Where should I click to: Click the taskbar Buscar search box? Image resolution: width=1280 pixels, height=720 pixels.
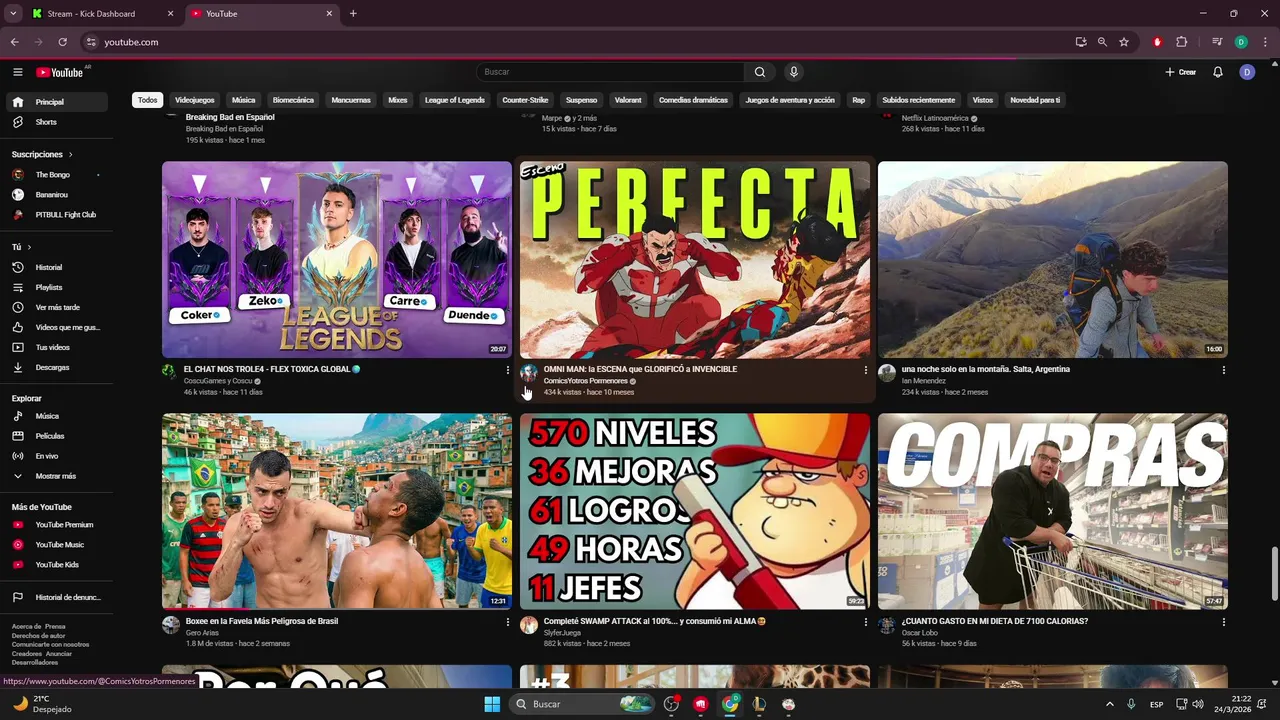[582, 704]
